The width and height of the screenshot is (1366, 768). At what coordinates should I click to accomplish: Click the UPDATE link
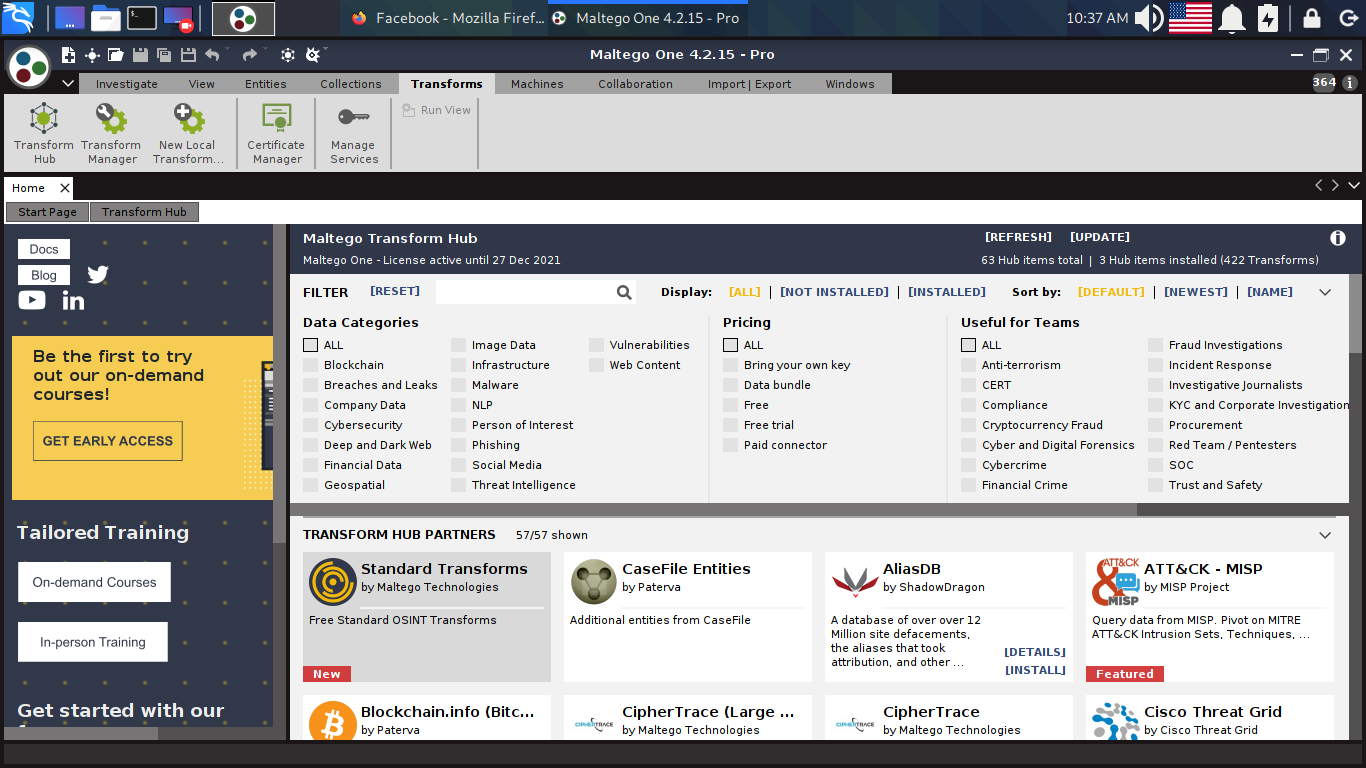[x=1100, y=238]
